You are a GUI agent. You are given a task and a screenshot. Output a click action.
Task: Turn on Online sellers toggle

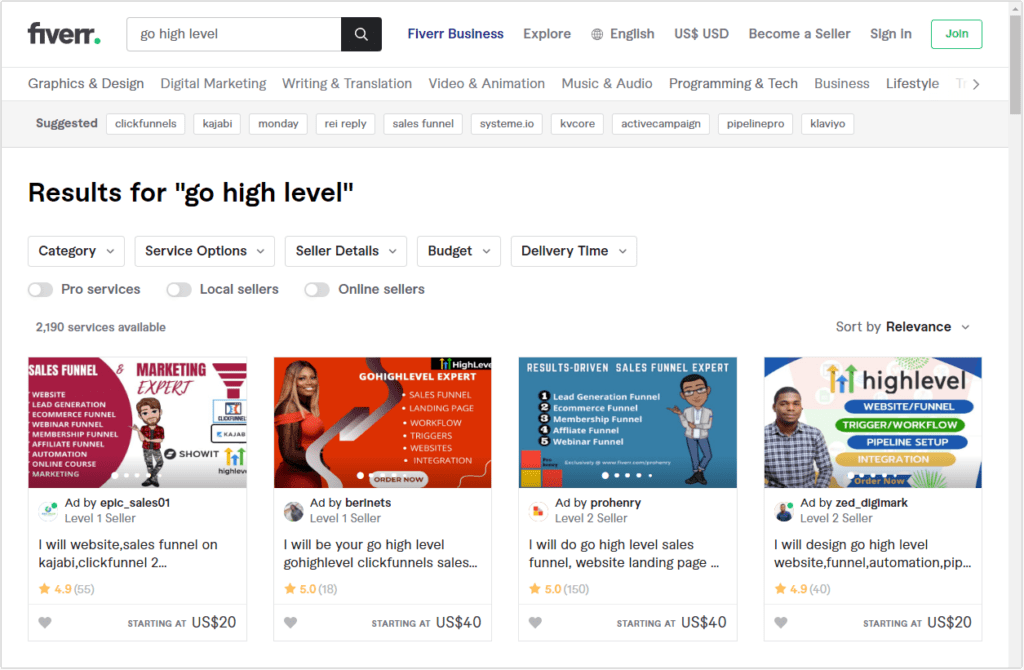(317, 289)
